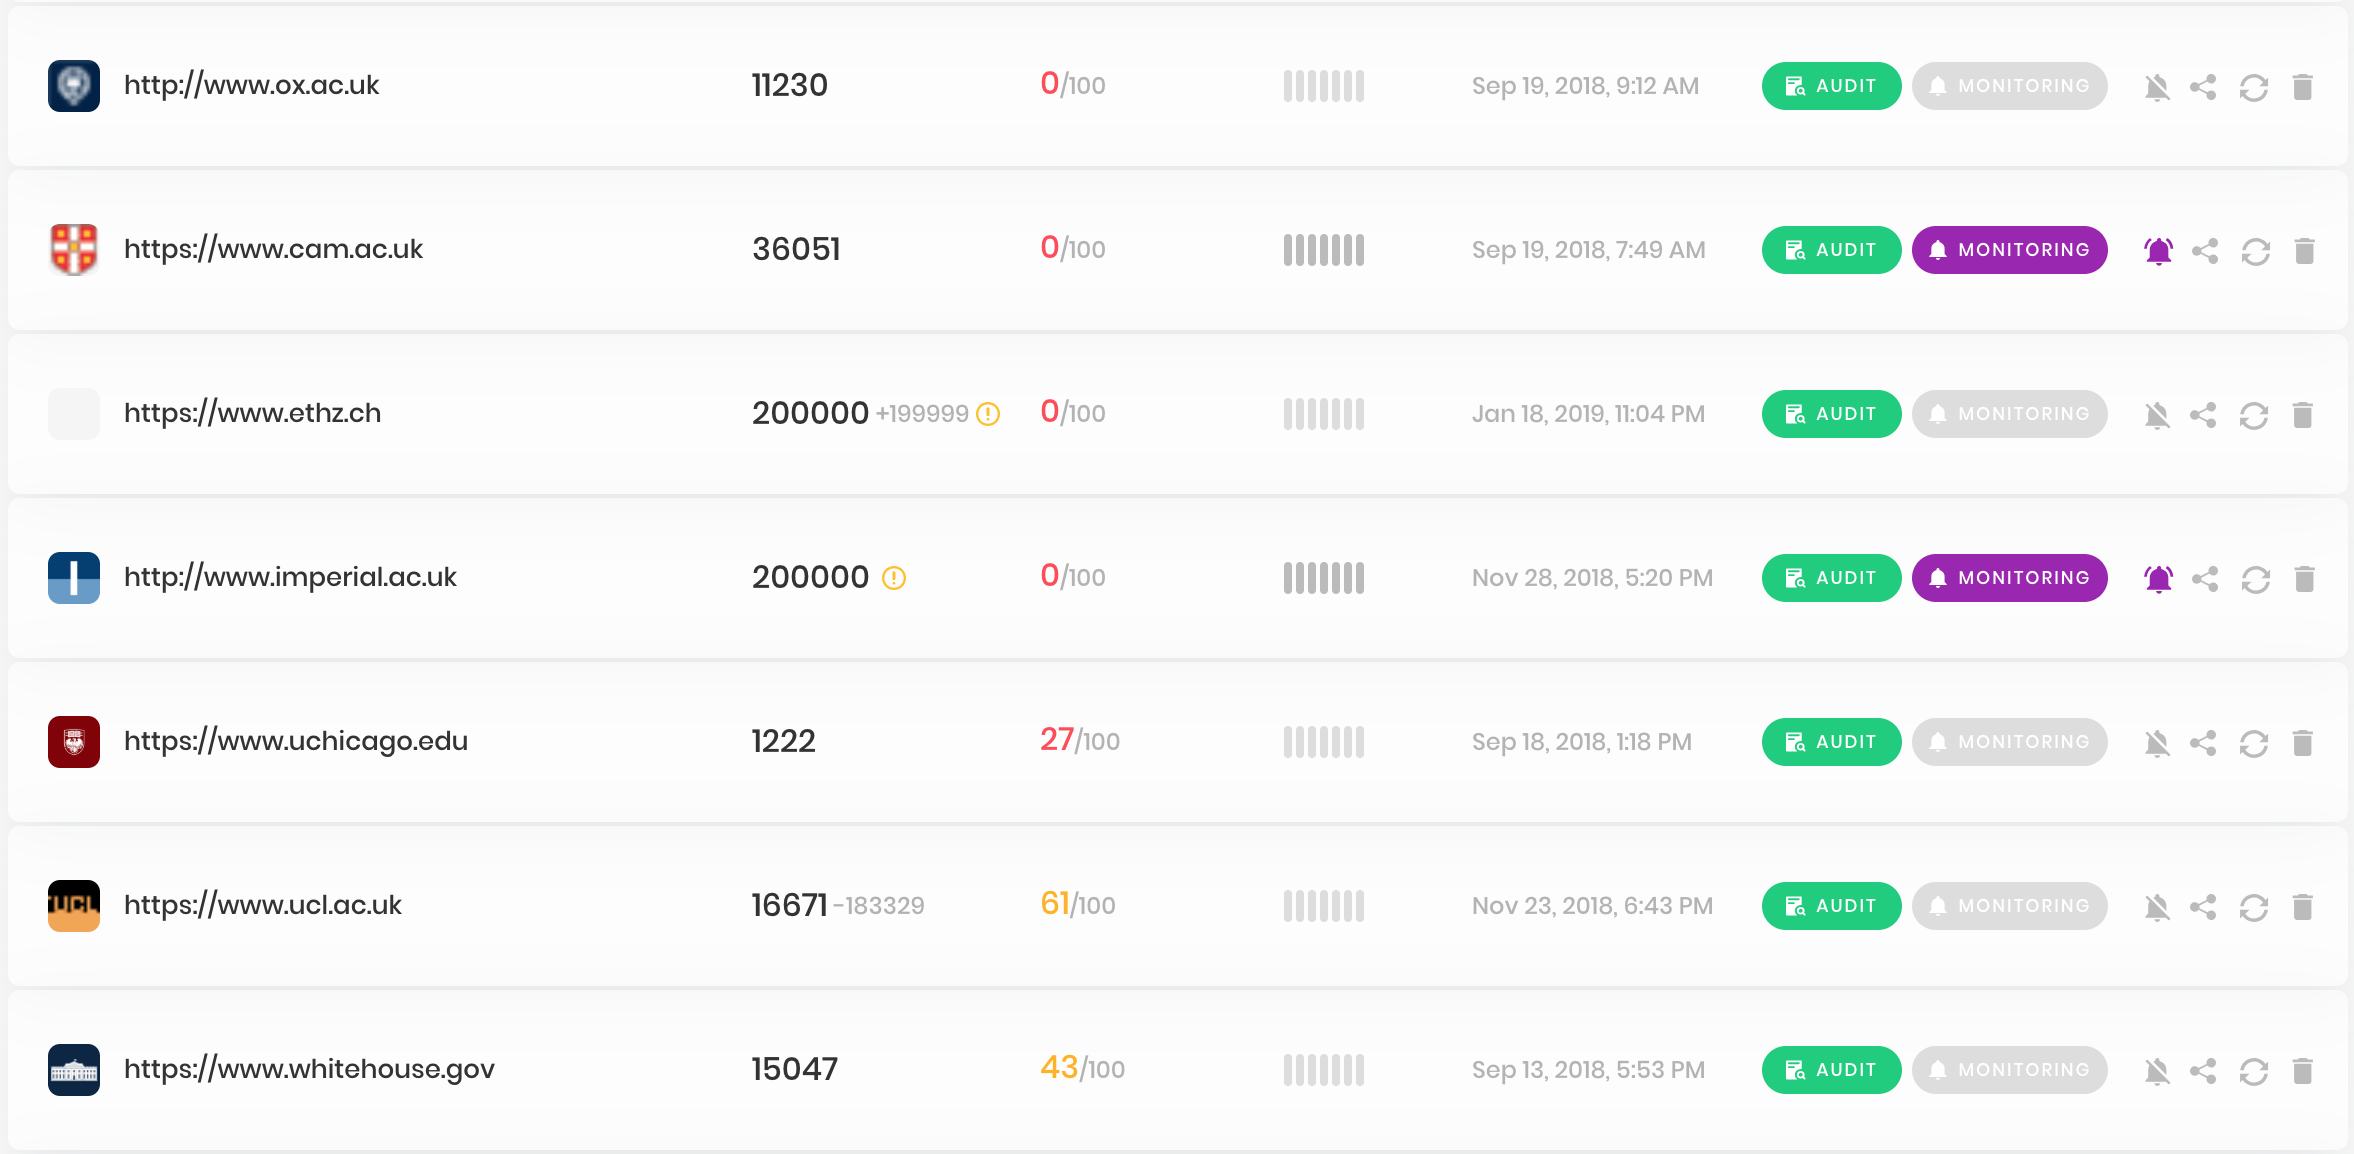2354x1154 pixels.
Task: Open the https://www.ucl.ac.uk project link
Action: (x=263, y=905)
